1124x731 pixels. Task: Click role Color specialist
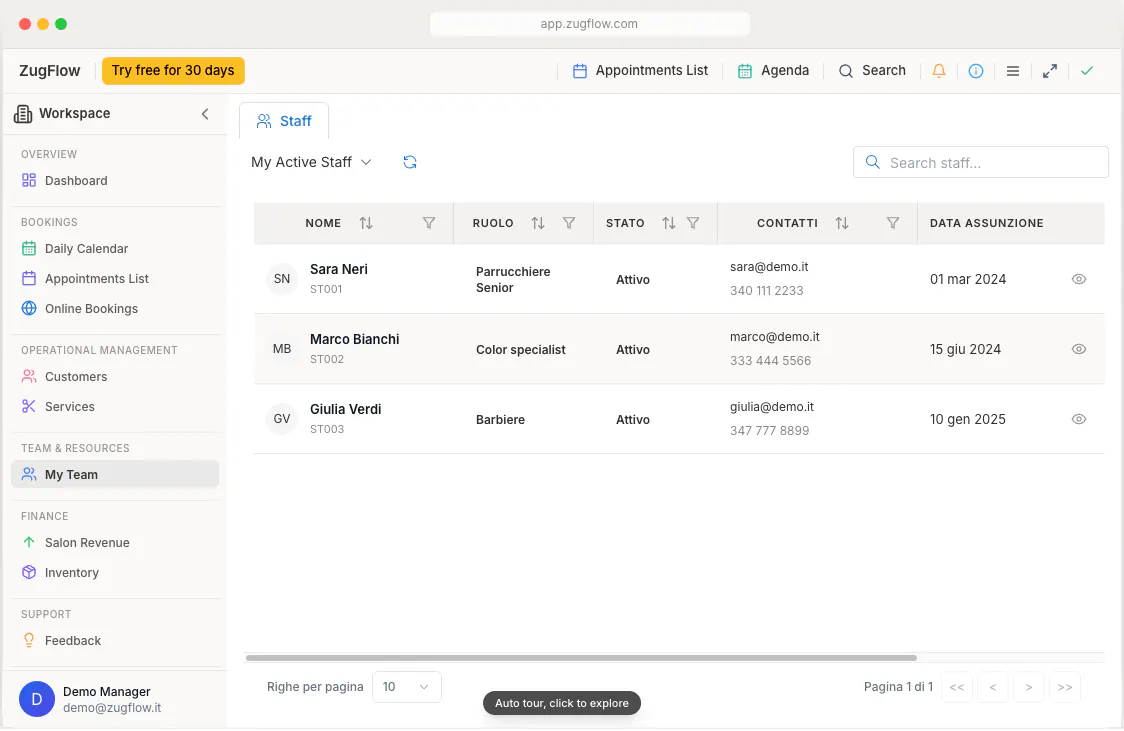[x=520, y=350]
